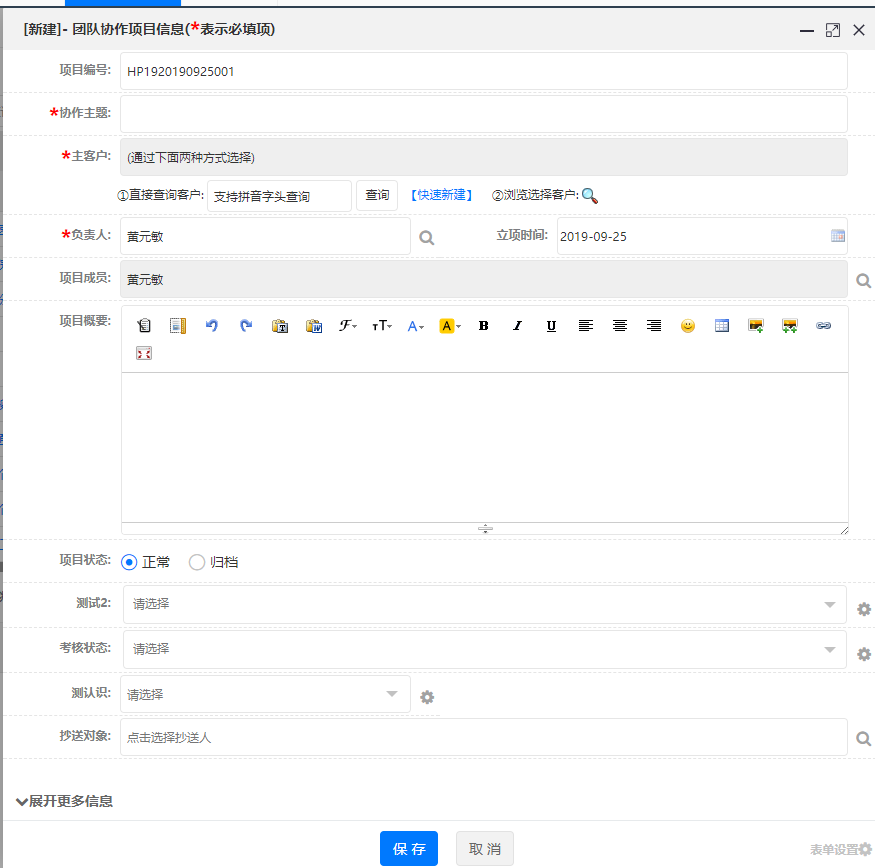Open settings gear for 测试2
Viewport: 875px width, 868px height.
click(x=864, y=609)
